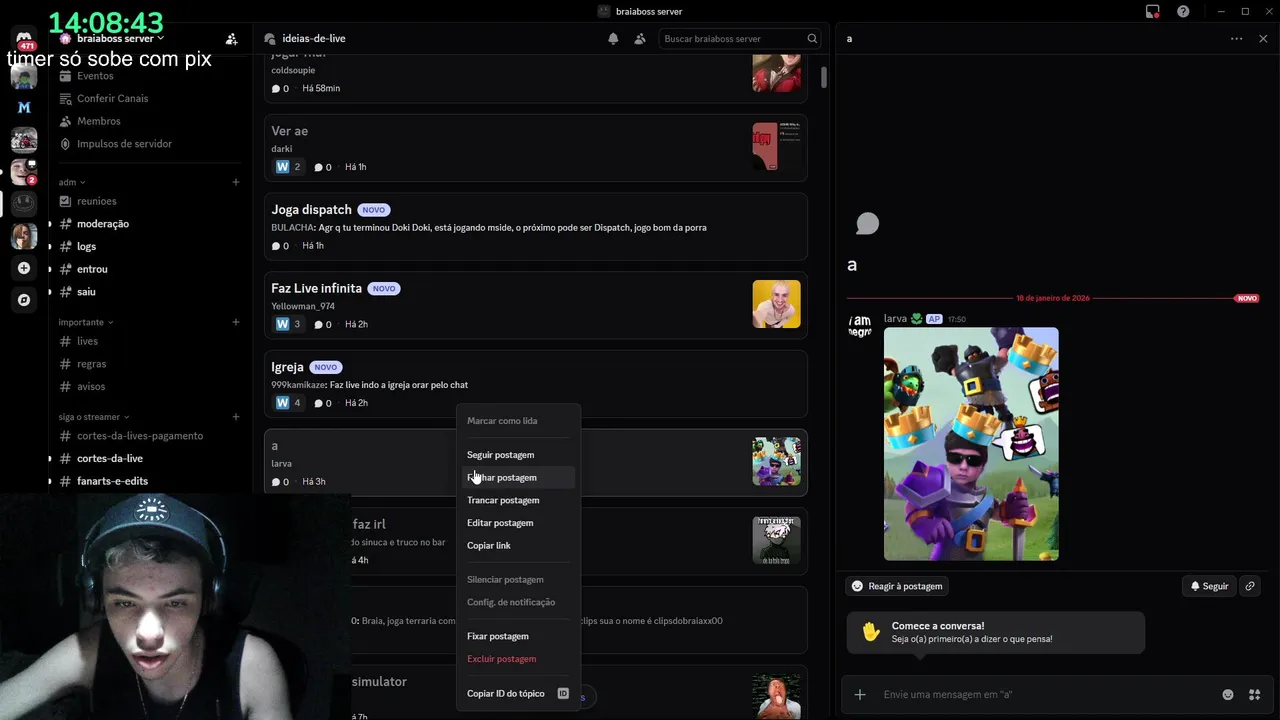Open apps icon in message box

coord(1254,694)
